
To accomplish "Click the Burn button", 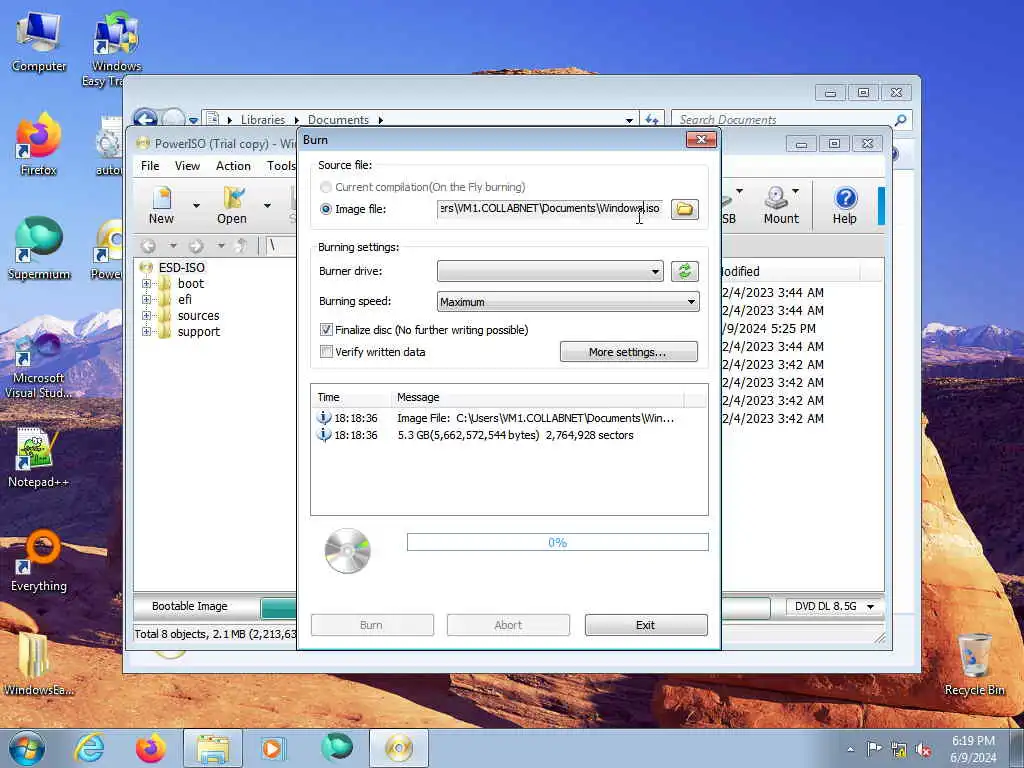I will pyautogui.click(x=372, y=625).
